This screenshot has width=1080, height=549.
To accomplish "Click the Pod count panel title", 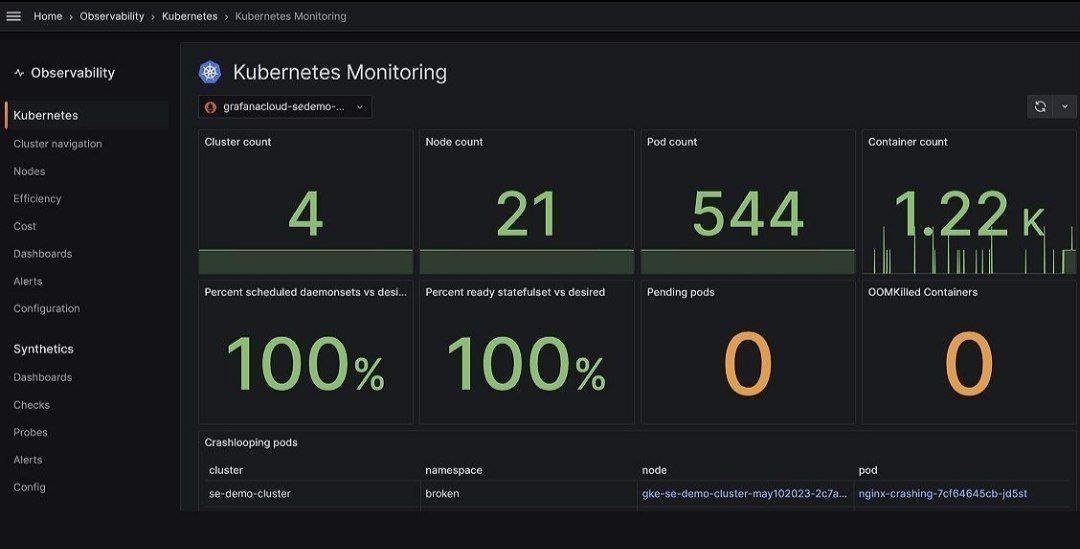I will (672, 142).
